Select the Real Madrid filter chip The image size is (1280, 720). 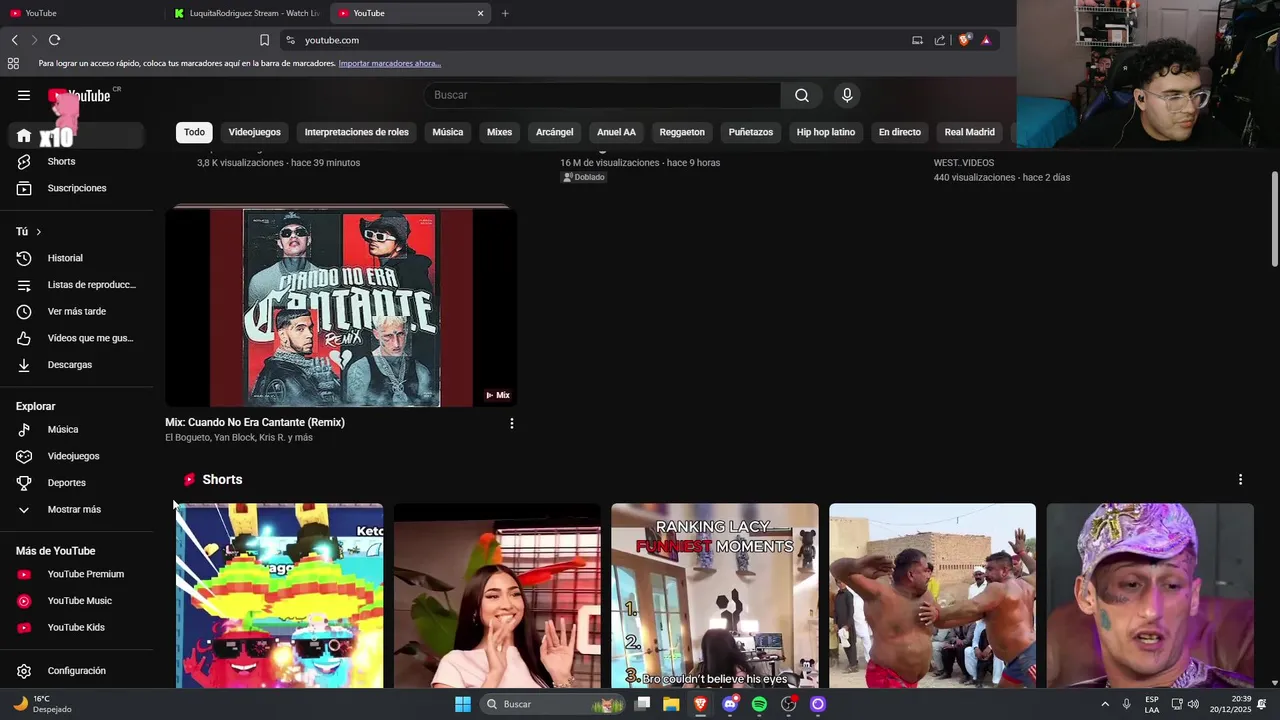[x=969, y=132]
